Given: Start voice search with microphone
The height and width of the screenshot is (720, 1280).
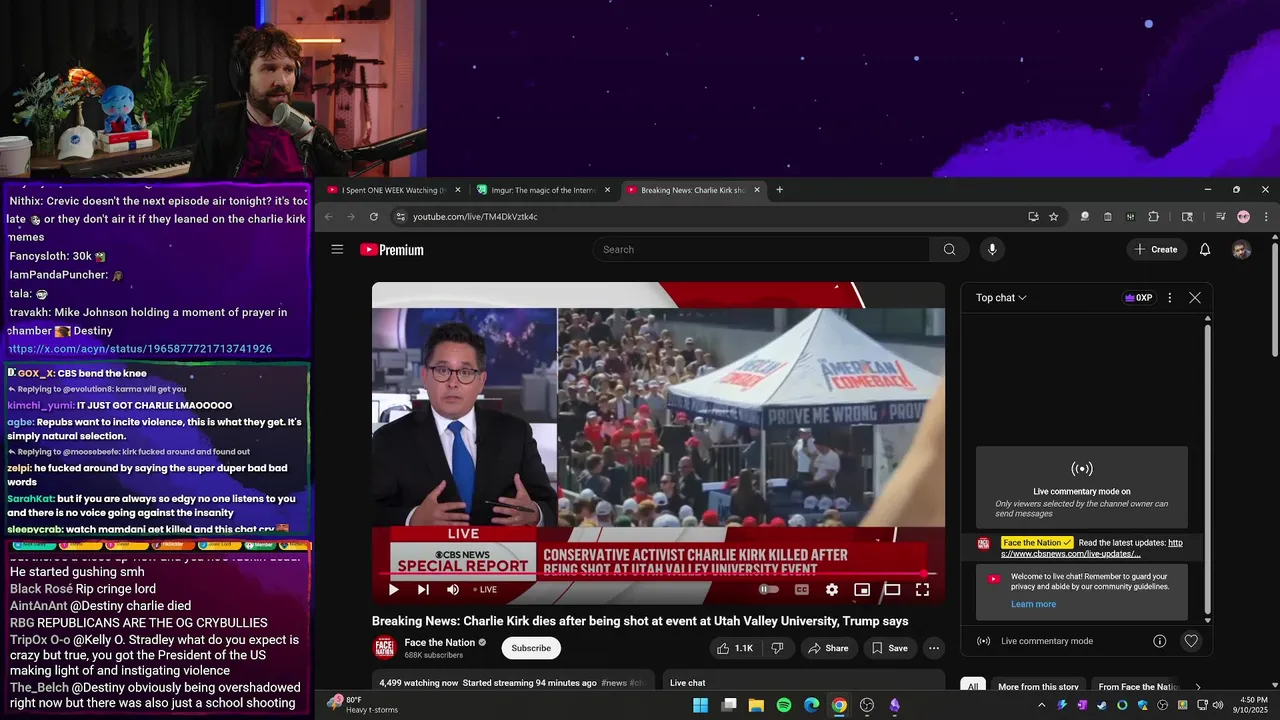Looking at the screenshot, I should pos(992,250).
